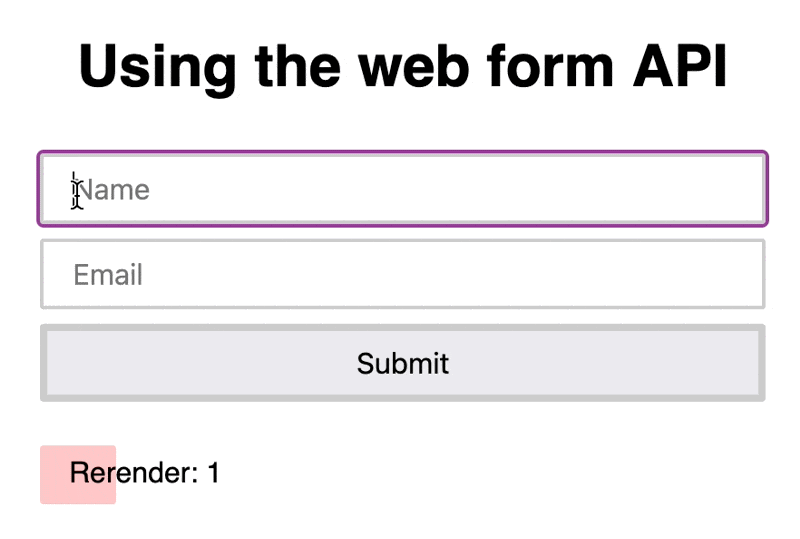Click the "Name" placeholder text

click(x=112, y=190)
